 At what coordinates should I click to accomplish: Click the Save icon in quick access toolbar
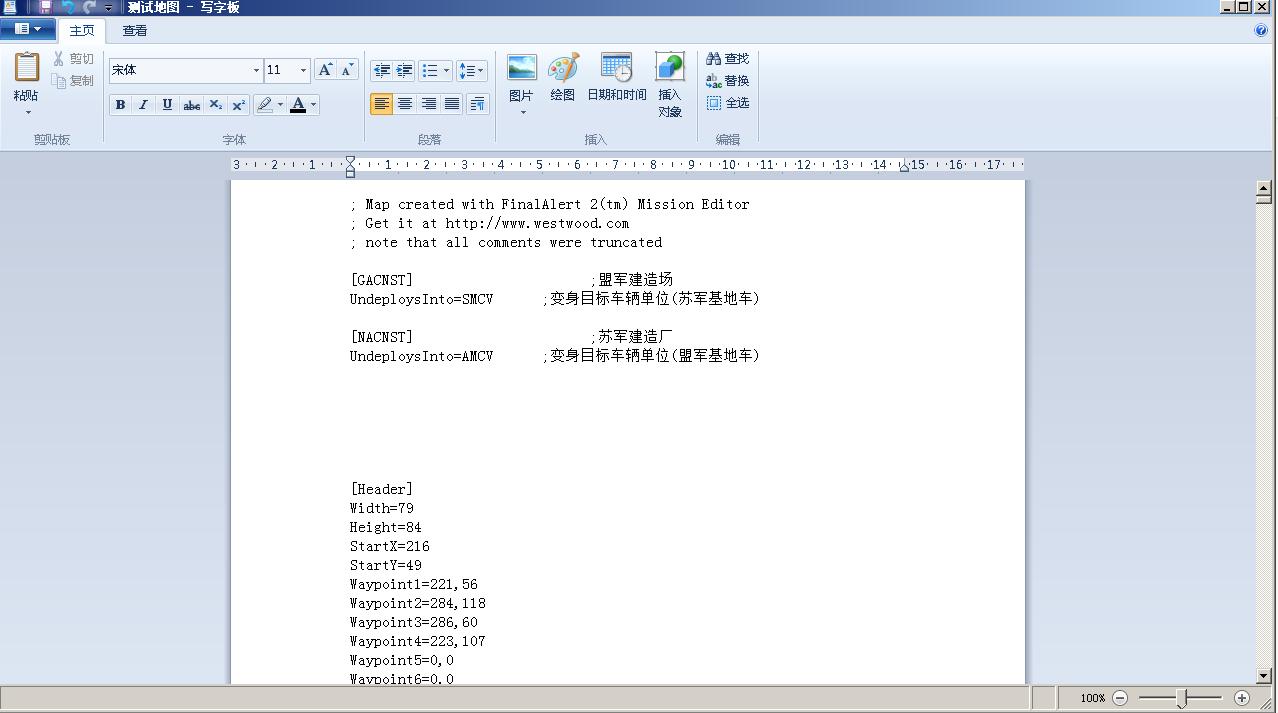point(45,7)
